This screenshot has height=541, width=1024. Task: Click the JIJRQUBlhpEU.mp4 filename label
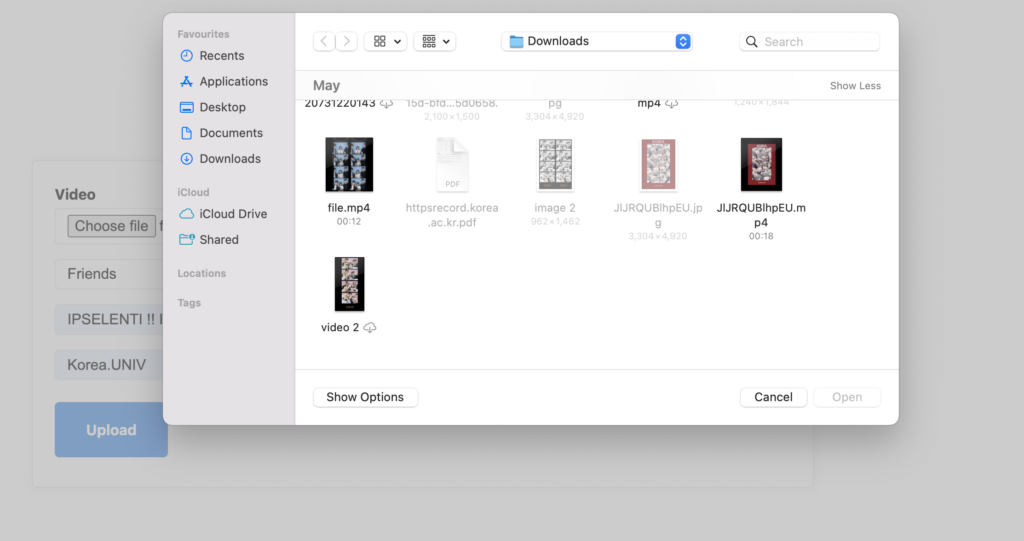[x=761, y=215]
